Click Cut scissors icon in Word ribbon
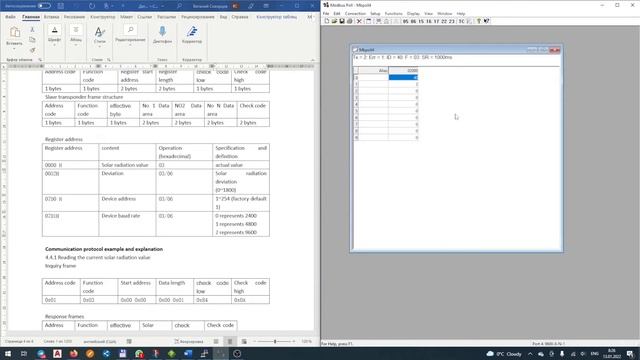This screenshot has width=640, height=360. pyautogui.click(x=32, y=29)
